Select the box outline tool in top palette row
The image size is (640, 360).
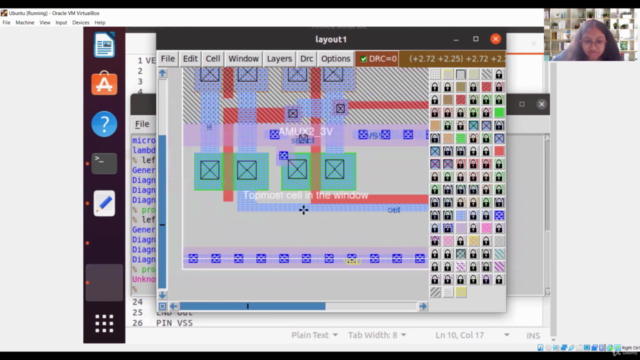(461, 74)
